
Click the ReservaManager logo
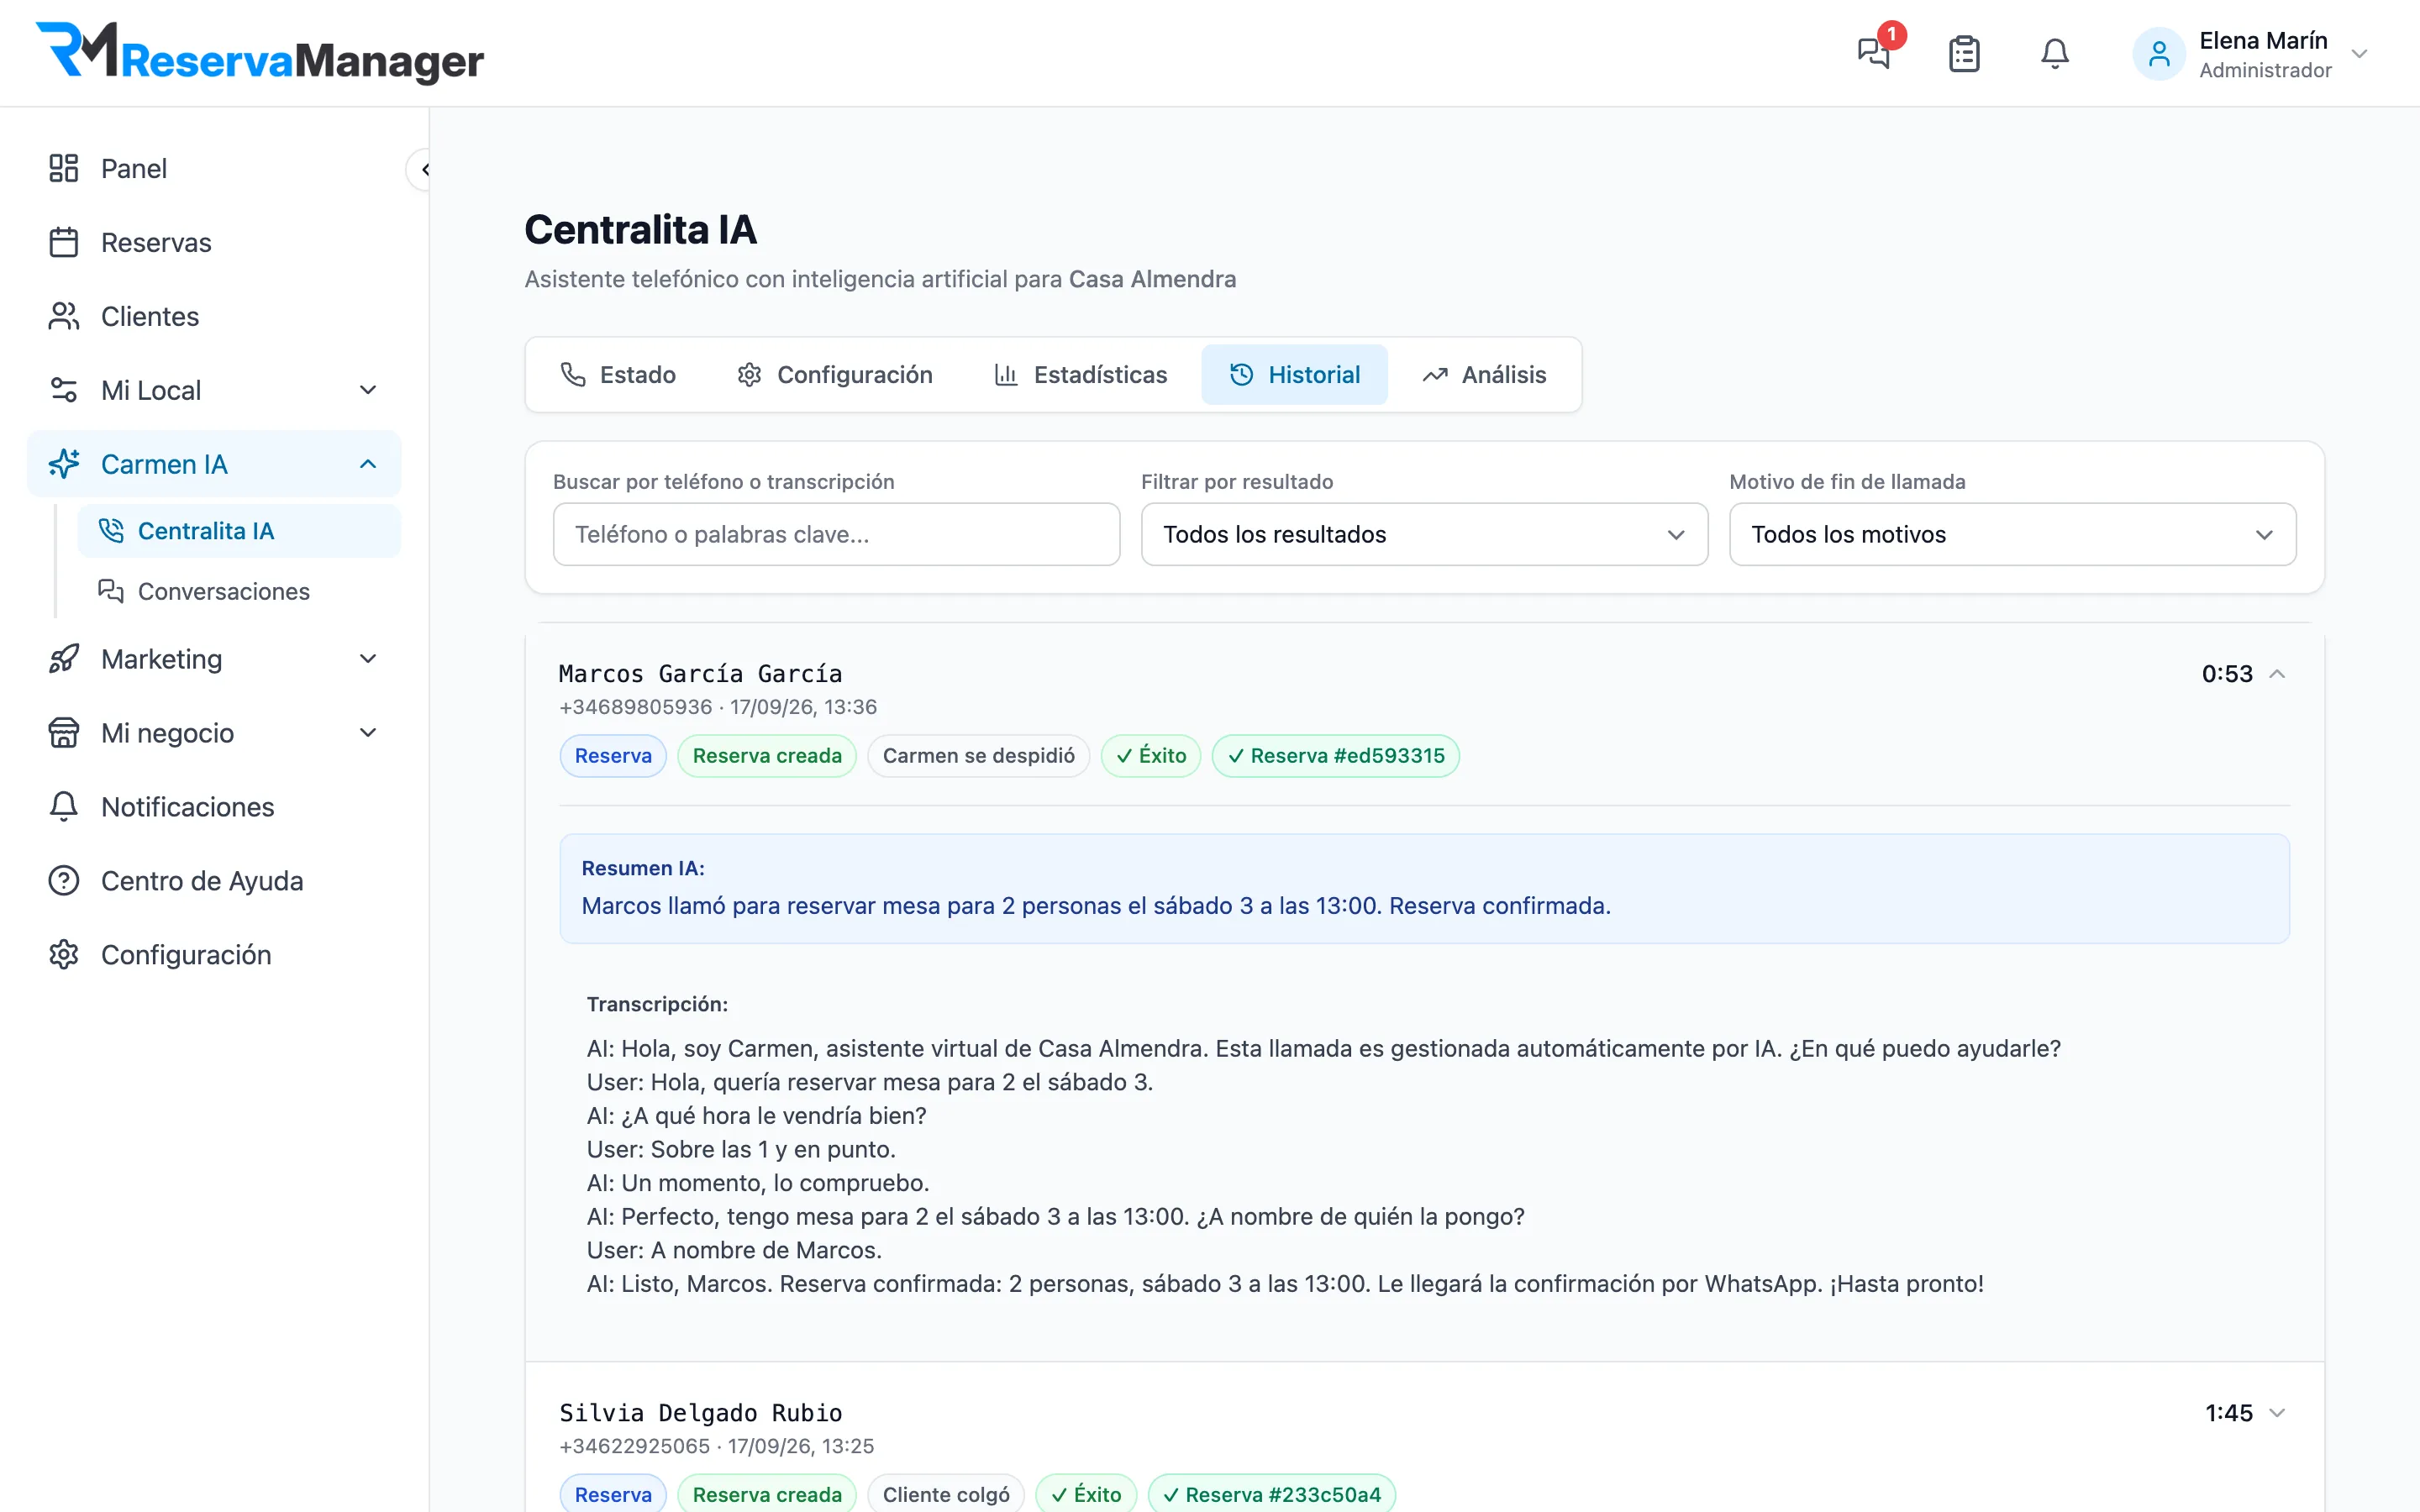(260, 52)
